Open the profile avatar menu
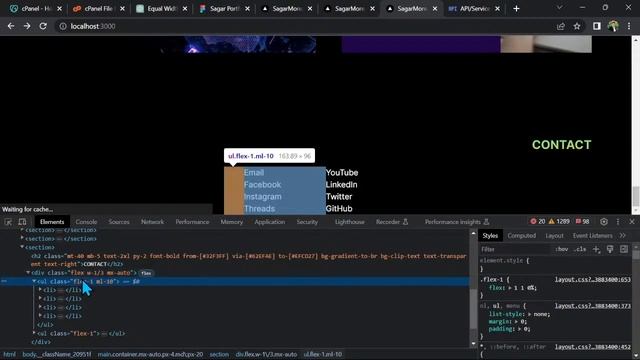Viewport: 640px width, 360px height. point(613,26)
